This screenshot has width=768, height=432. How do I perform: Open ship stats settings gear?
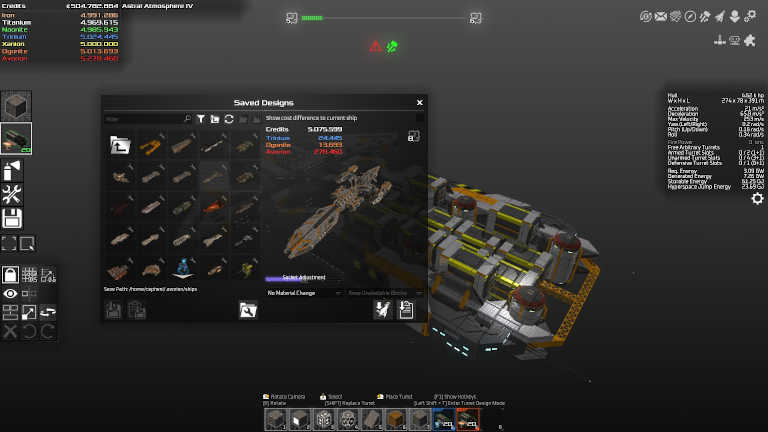[757, 199]
